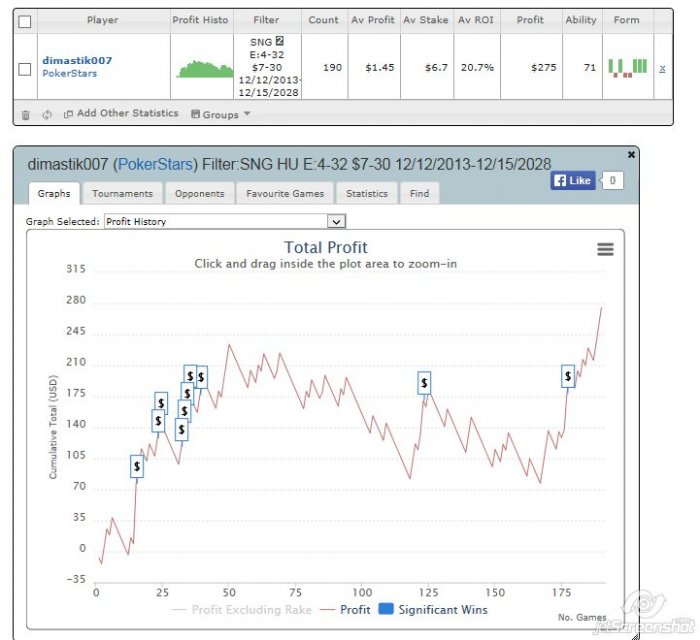Open the Favourite Games tab

[x=285, y=194]
